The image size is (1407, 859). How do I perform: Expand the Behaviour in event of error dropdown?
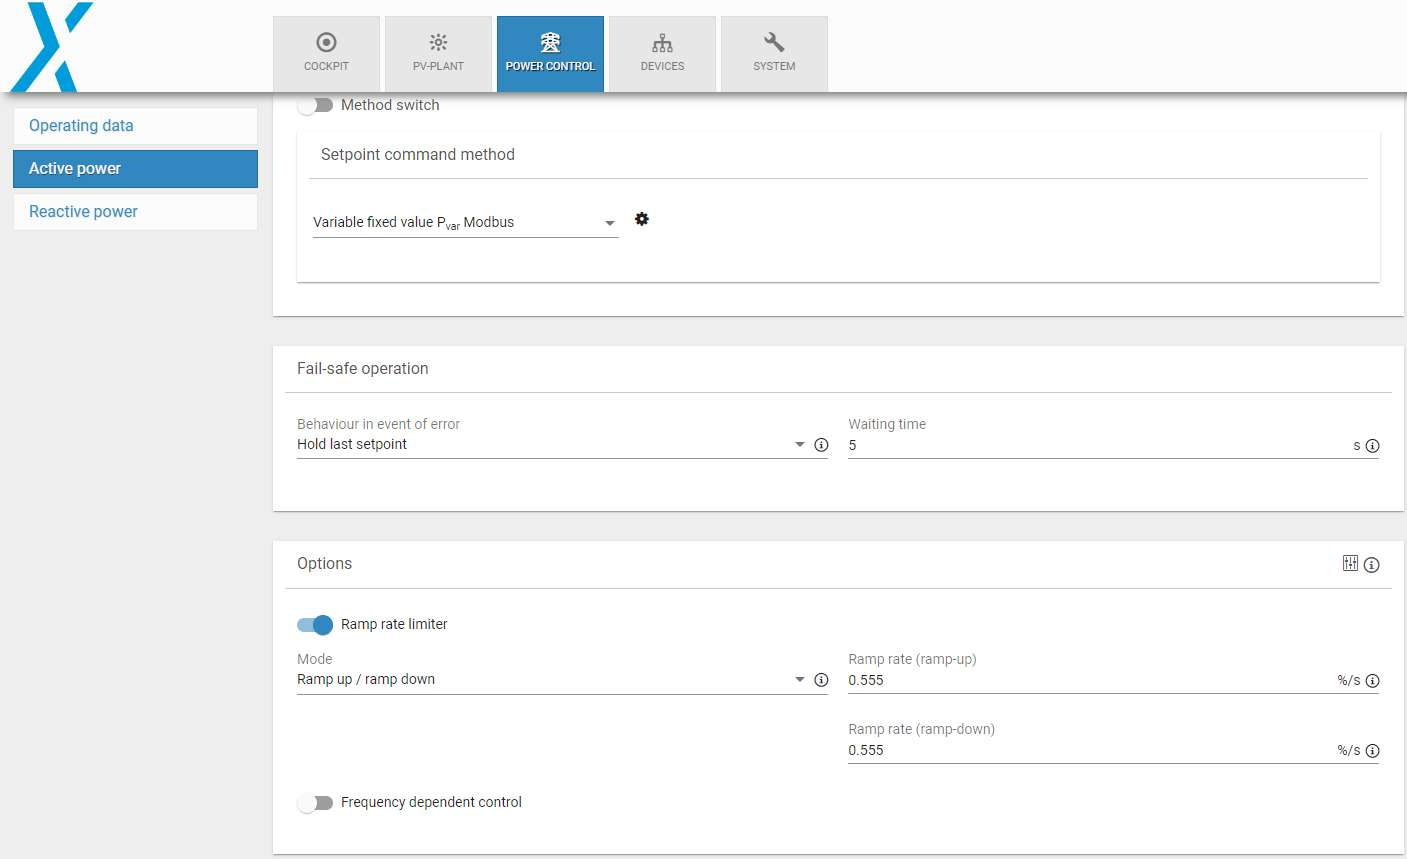tap(550, 445)
